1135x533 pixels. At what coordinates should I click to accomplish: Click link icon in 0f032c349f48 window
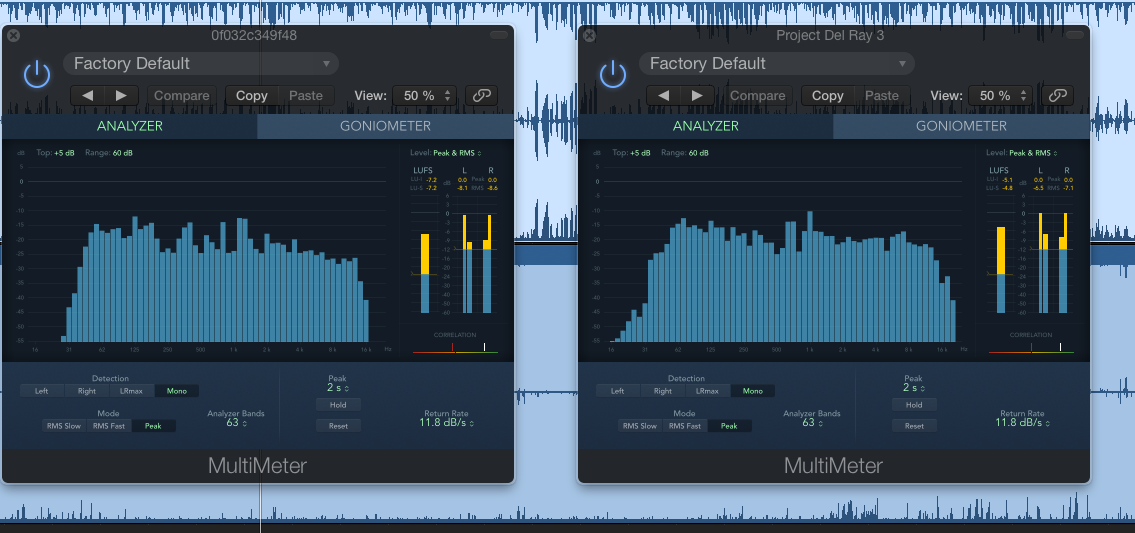(481, 96)
